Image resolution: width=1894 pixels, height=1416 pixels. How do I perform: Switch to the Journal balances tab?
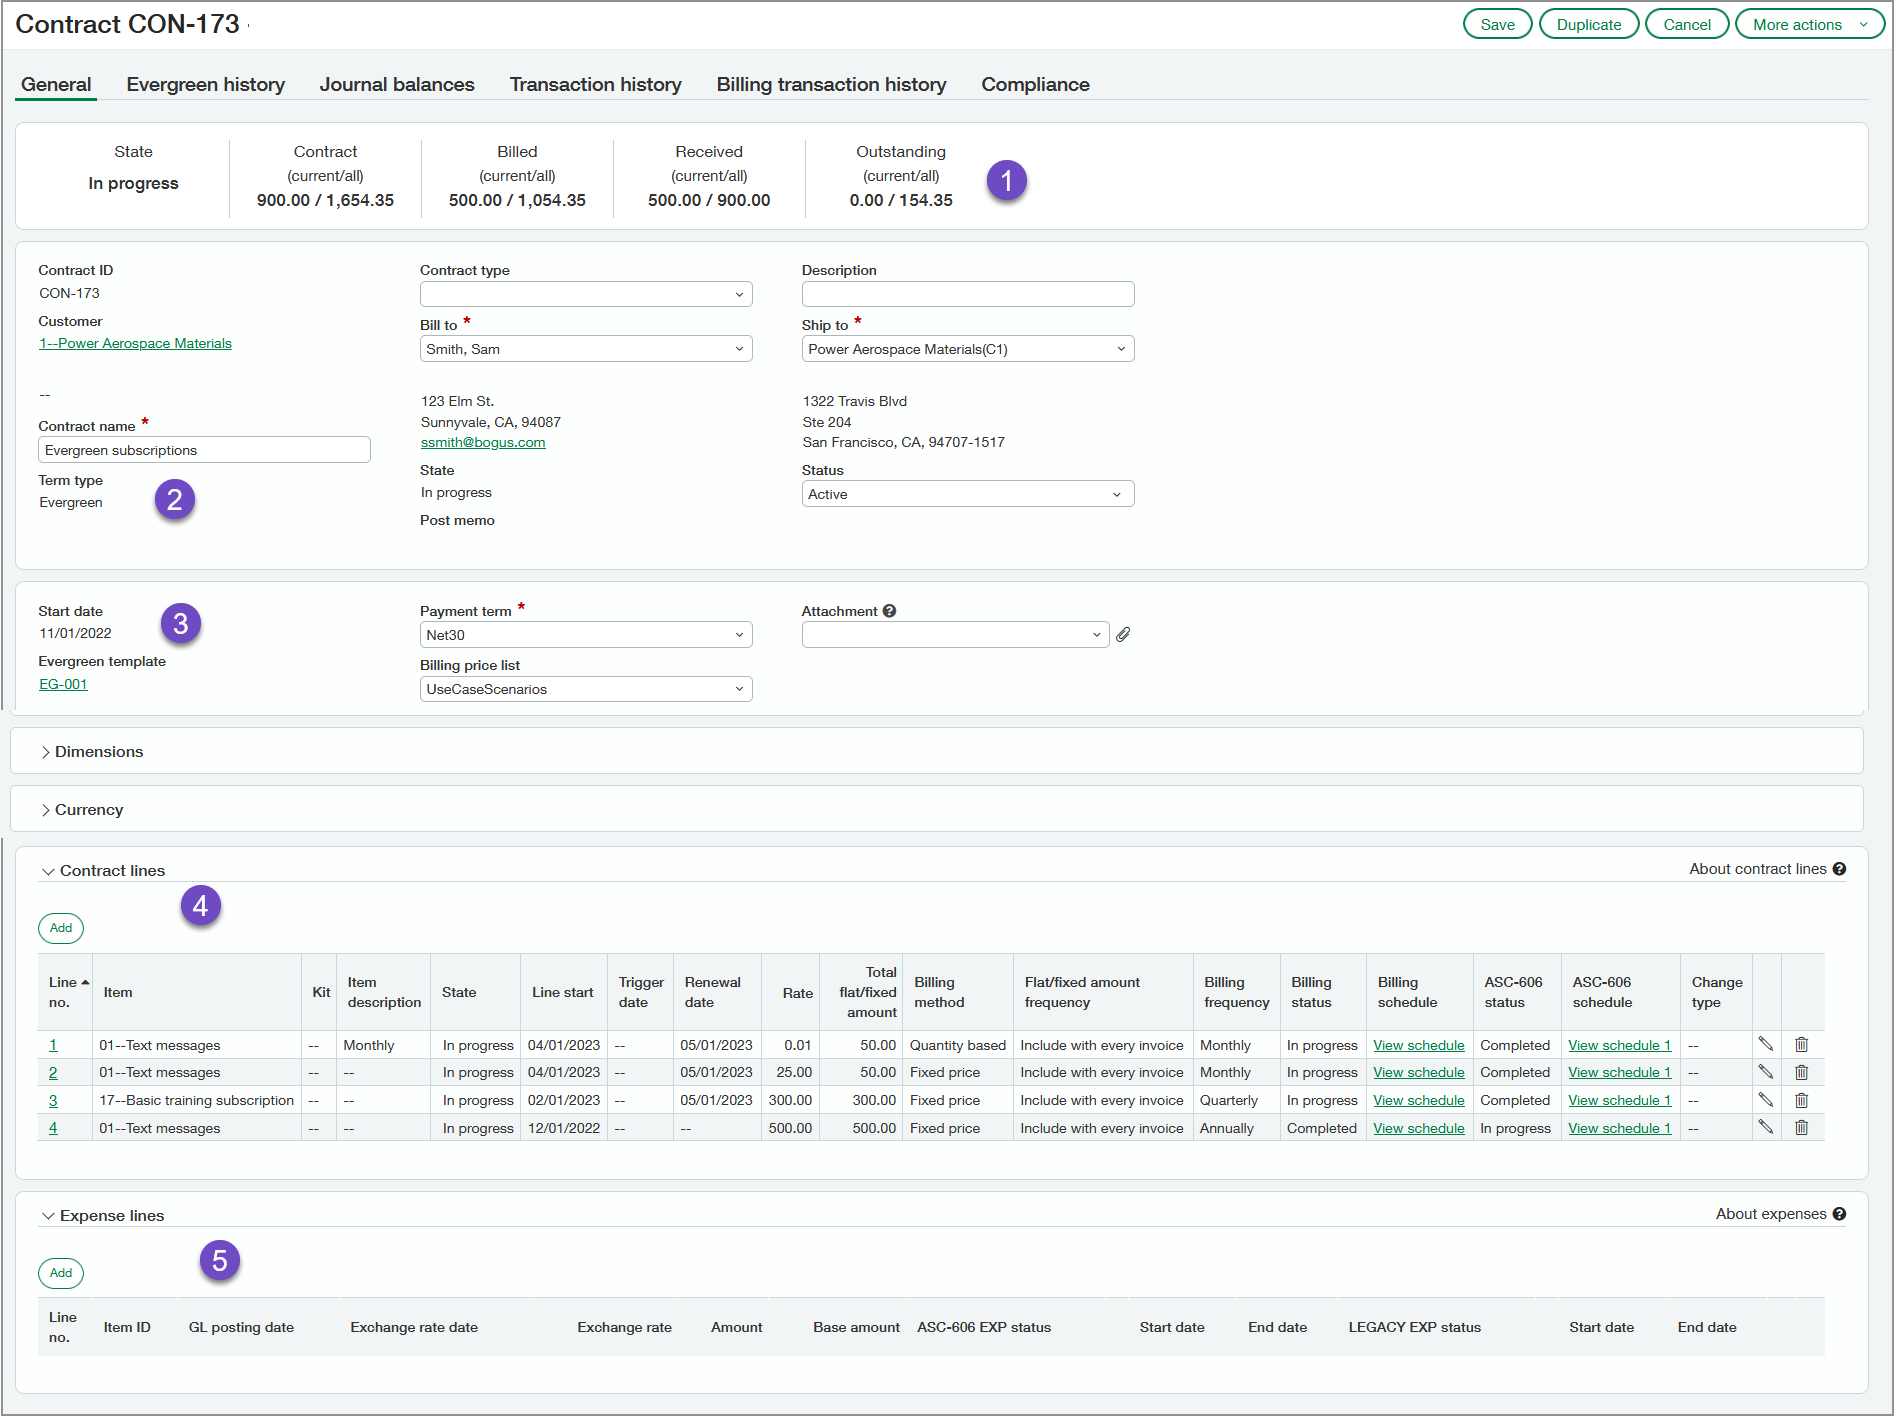396,84
